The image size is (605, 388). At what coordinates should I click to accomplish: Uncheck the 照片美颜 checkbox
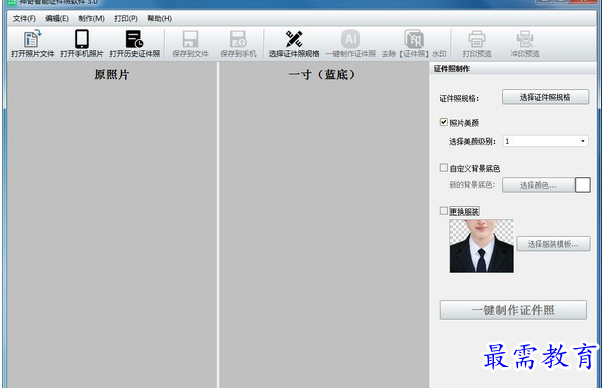[444, 122]
